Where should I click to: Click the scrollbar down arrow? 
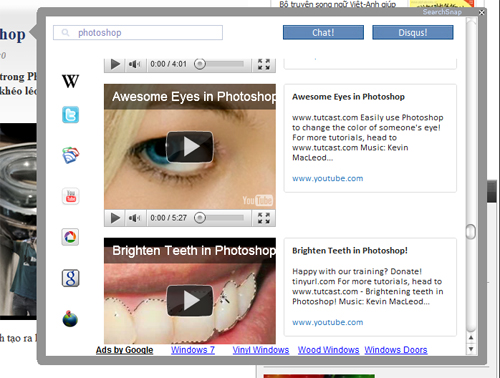[471, 349]
